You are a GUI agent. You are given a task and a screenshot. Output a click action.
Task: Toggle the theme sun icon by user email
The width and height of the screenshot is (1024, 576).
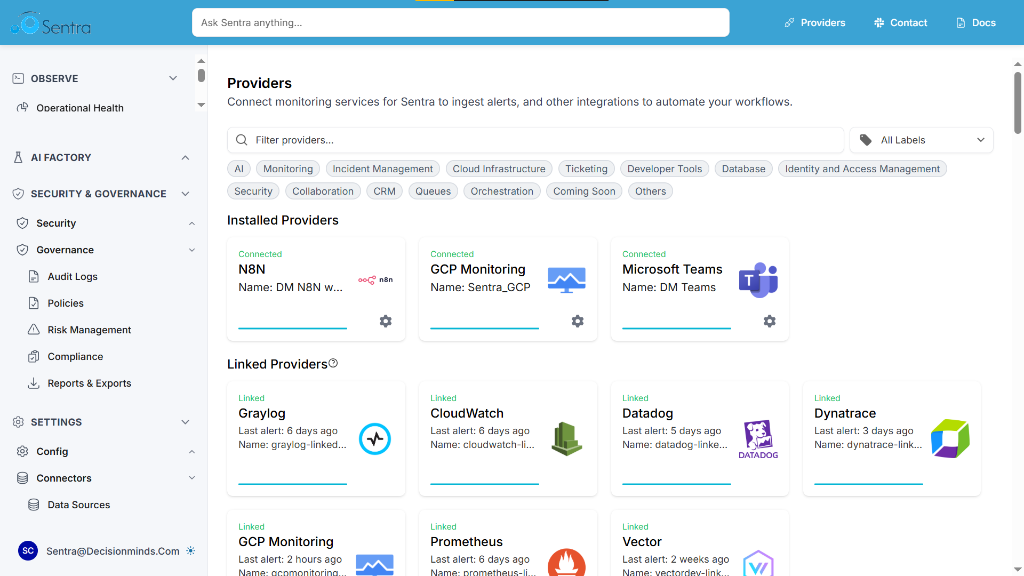[191, 551]
